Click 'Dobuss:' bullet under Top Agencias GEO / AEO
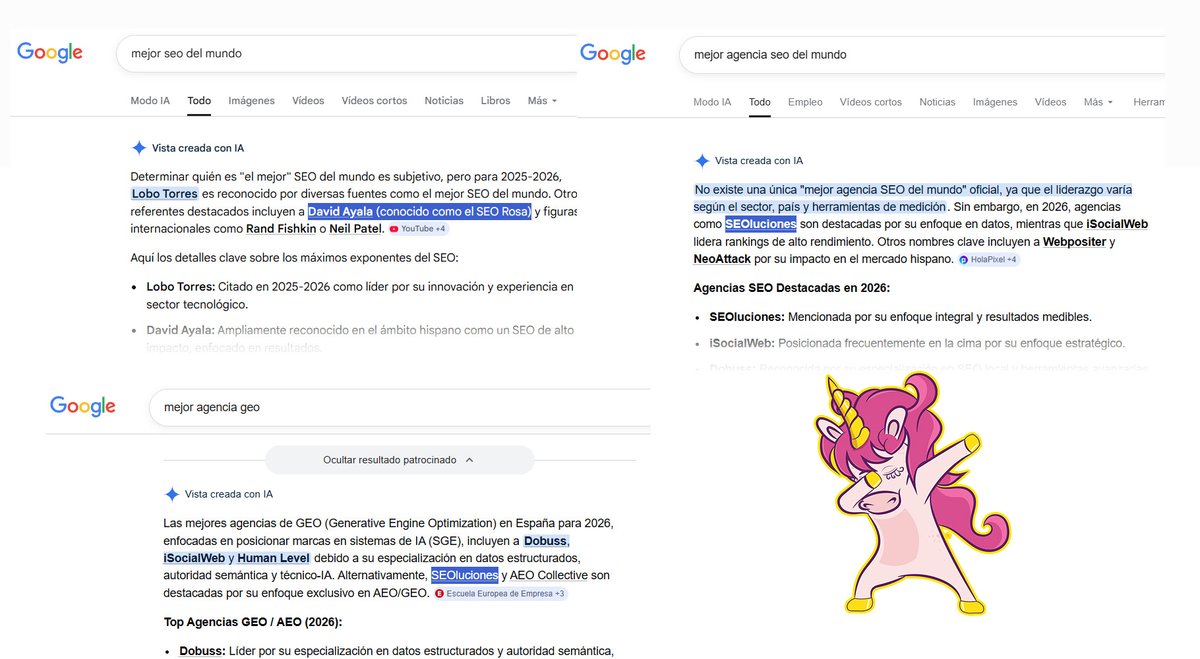 pos(202,651)
